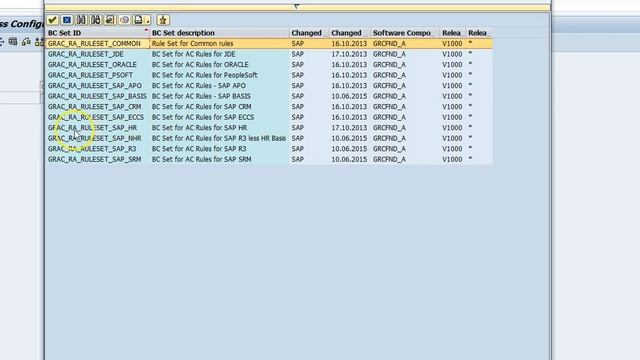Click 'BC Set for AC Rules for SAP SRM' description
Viewport: 640px width, 360px height.
pos(202,159)
